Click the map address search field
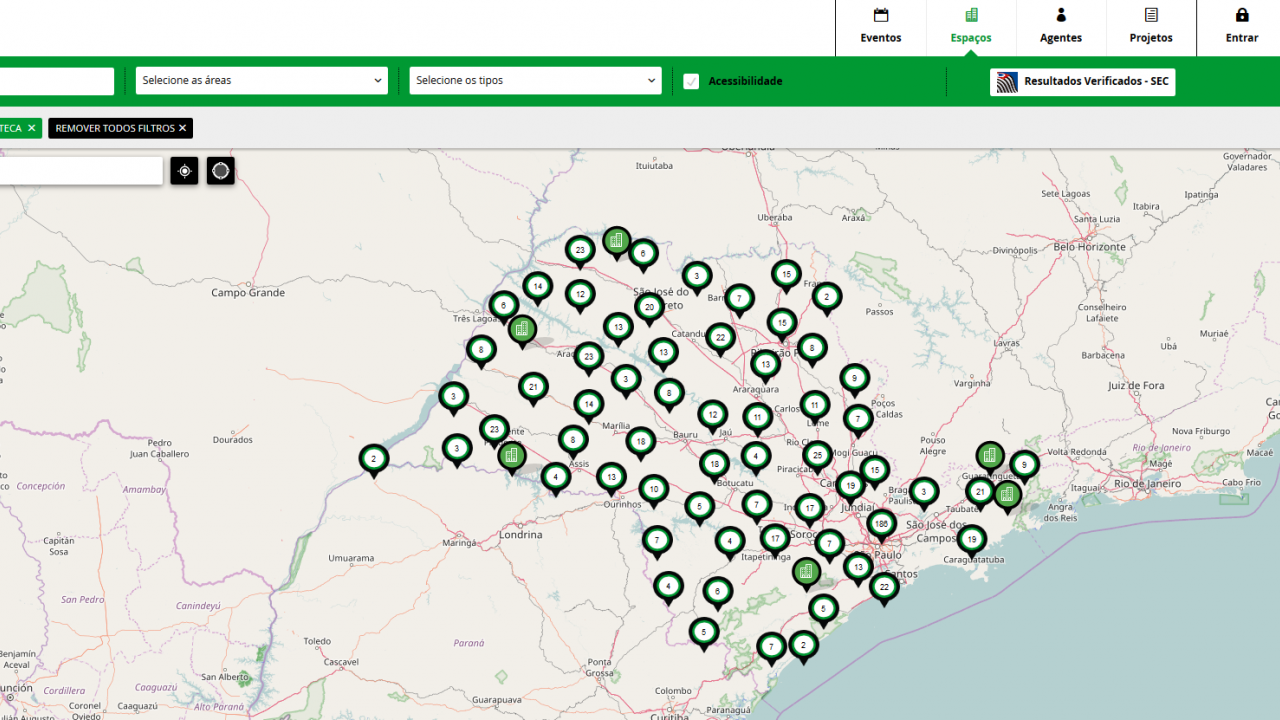 point(81,171)
